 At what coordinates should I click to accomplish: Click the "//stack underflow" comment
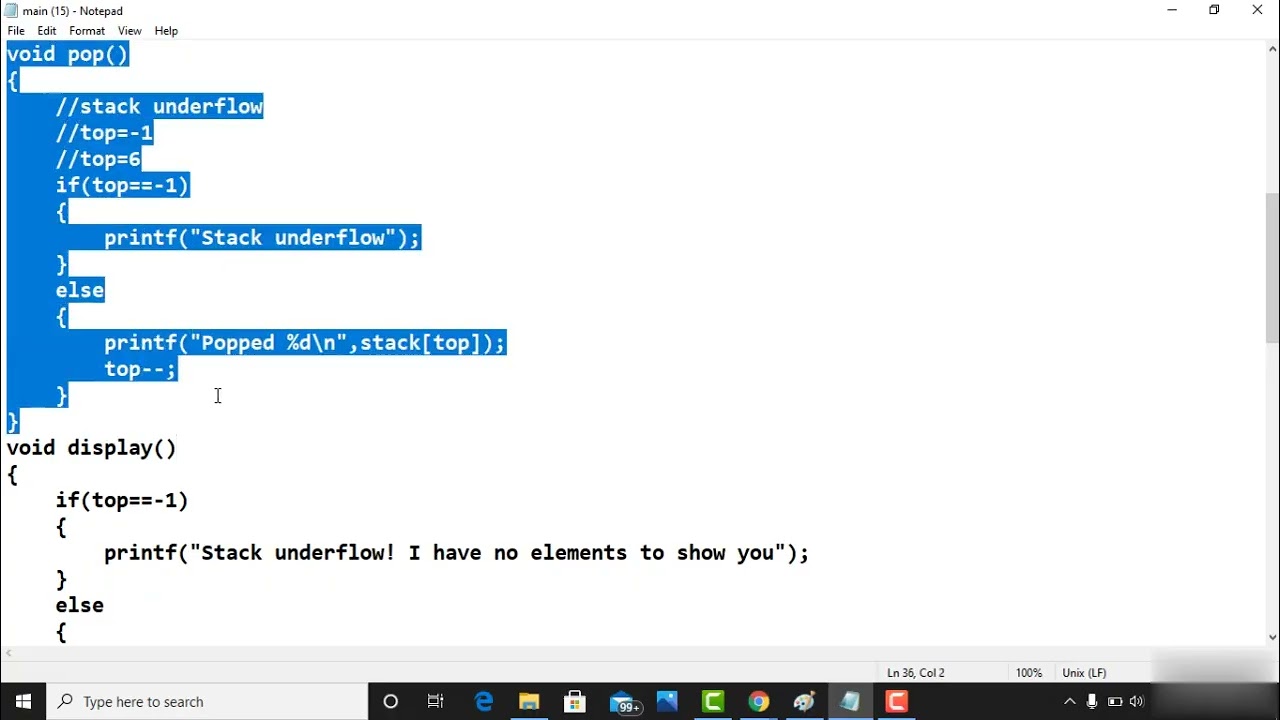click(x=159, y=106)
